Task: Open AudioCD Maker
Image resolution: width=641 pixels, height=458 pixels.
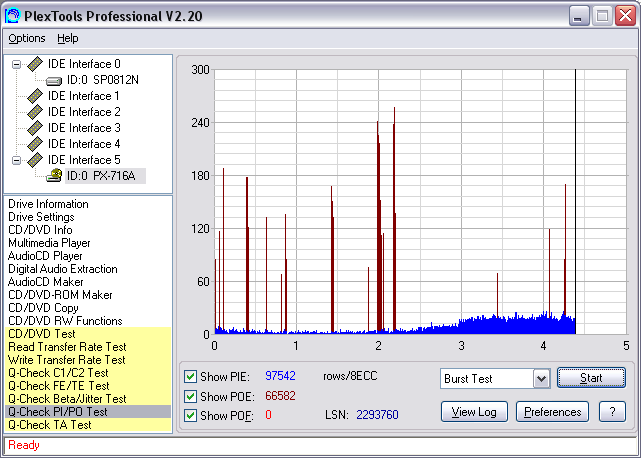Action: (x=45, y=282)
